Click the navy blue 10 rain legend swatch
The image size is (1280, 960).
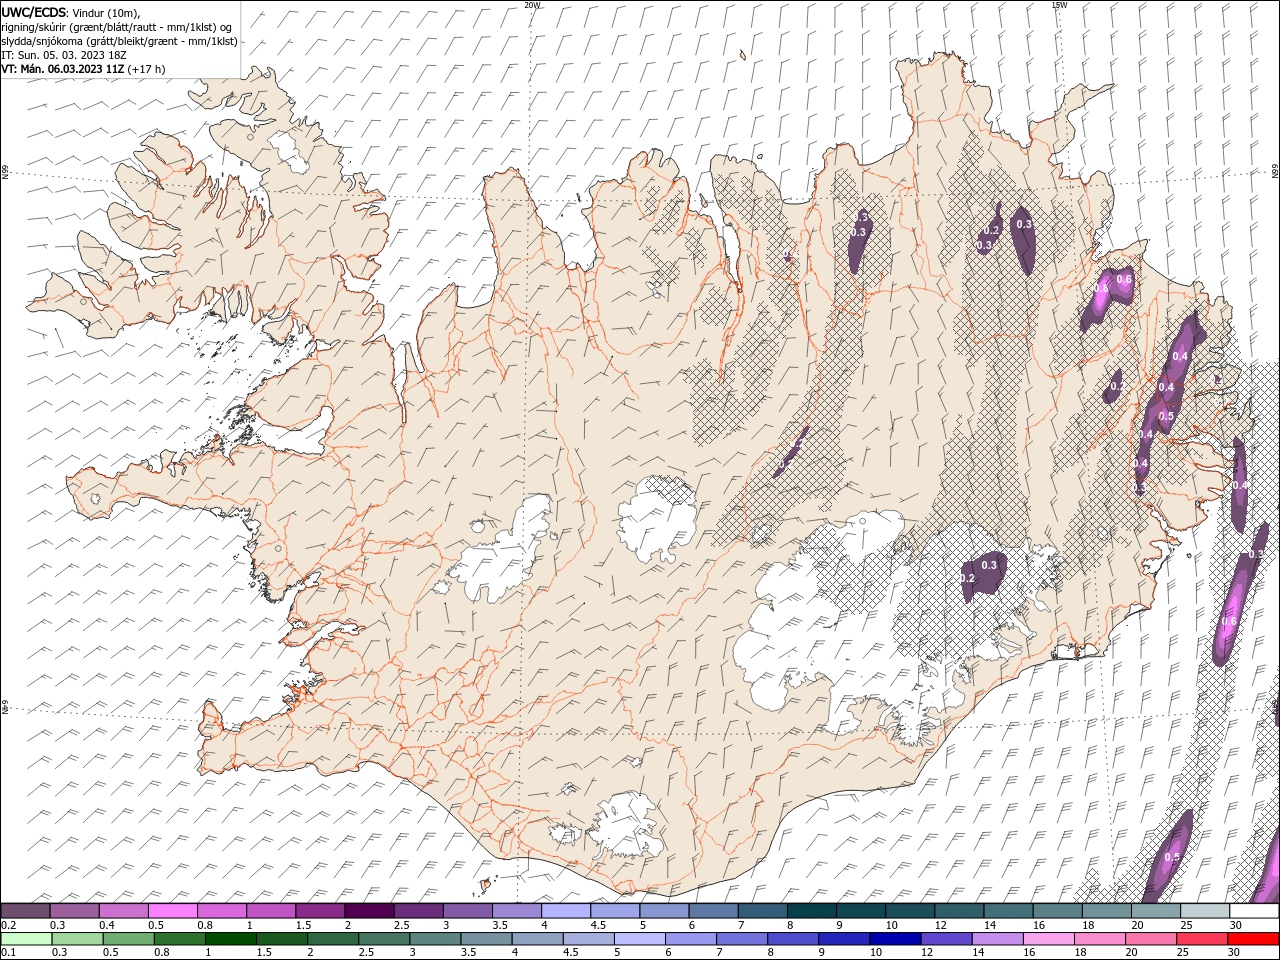click(894, 938)
